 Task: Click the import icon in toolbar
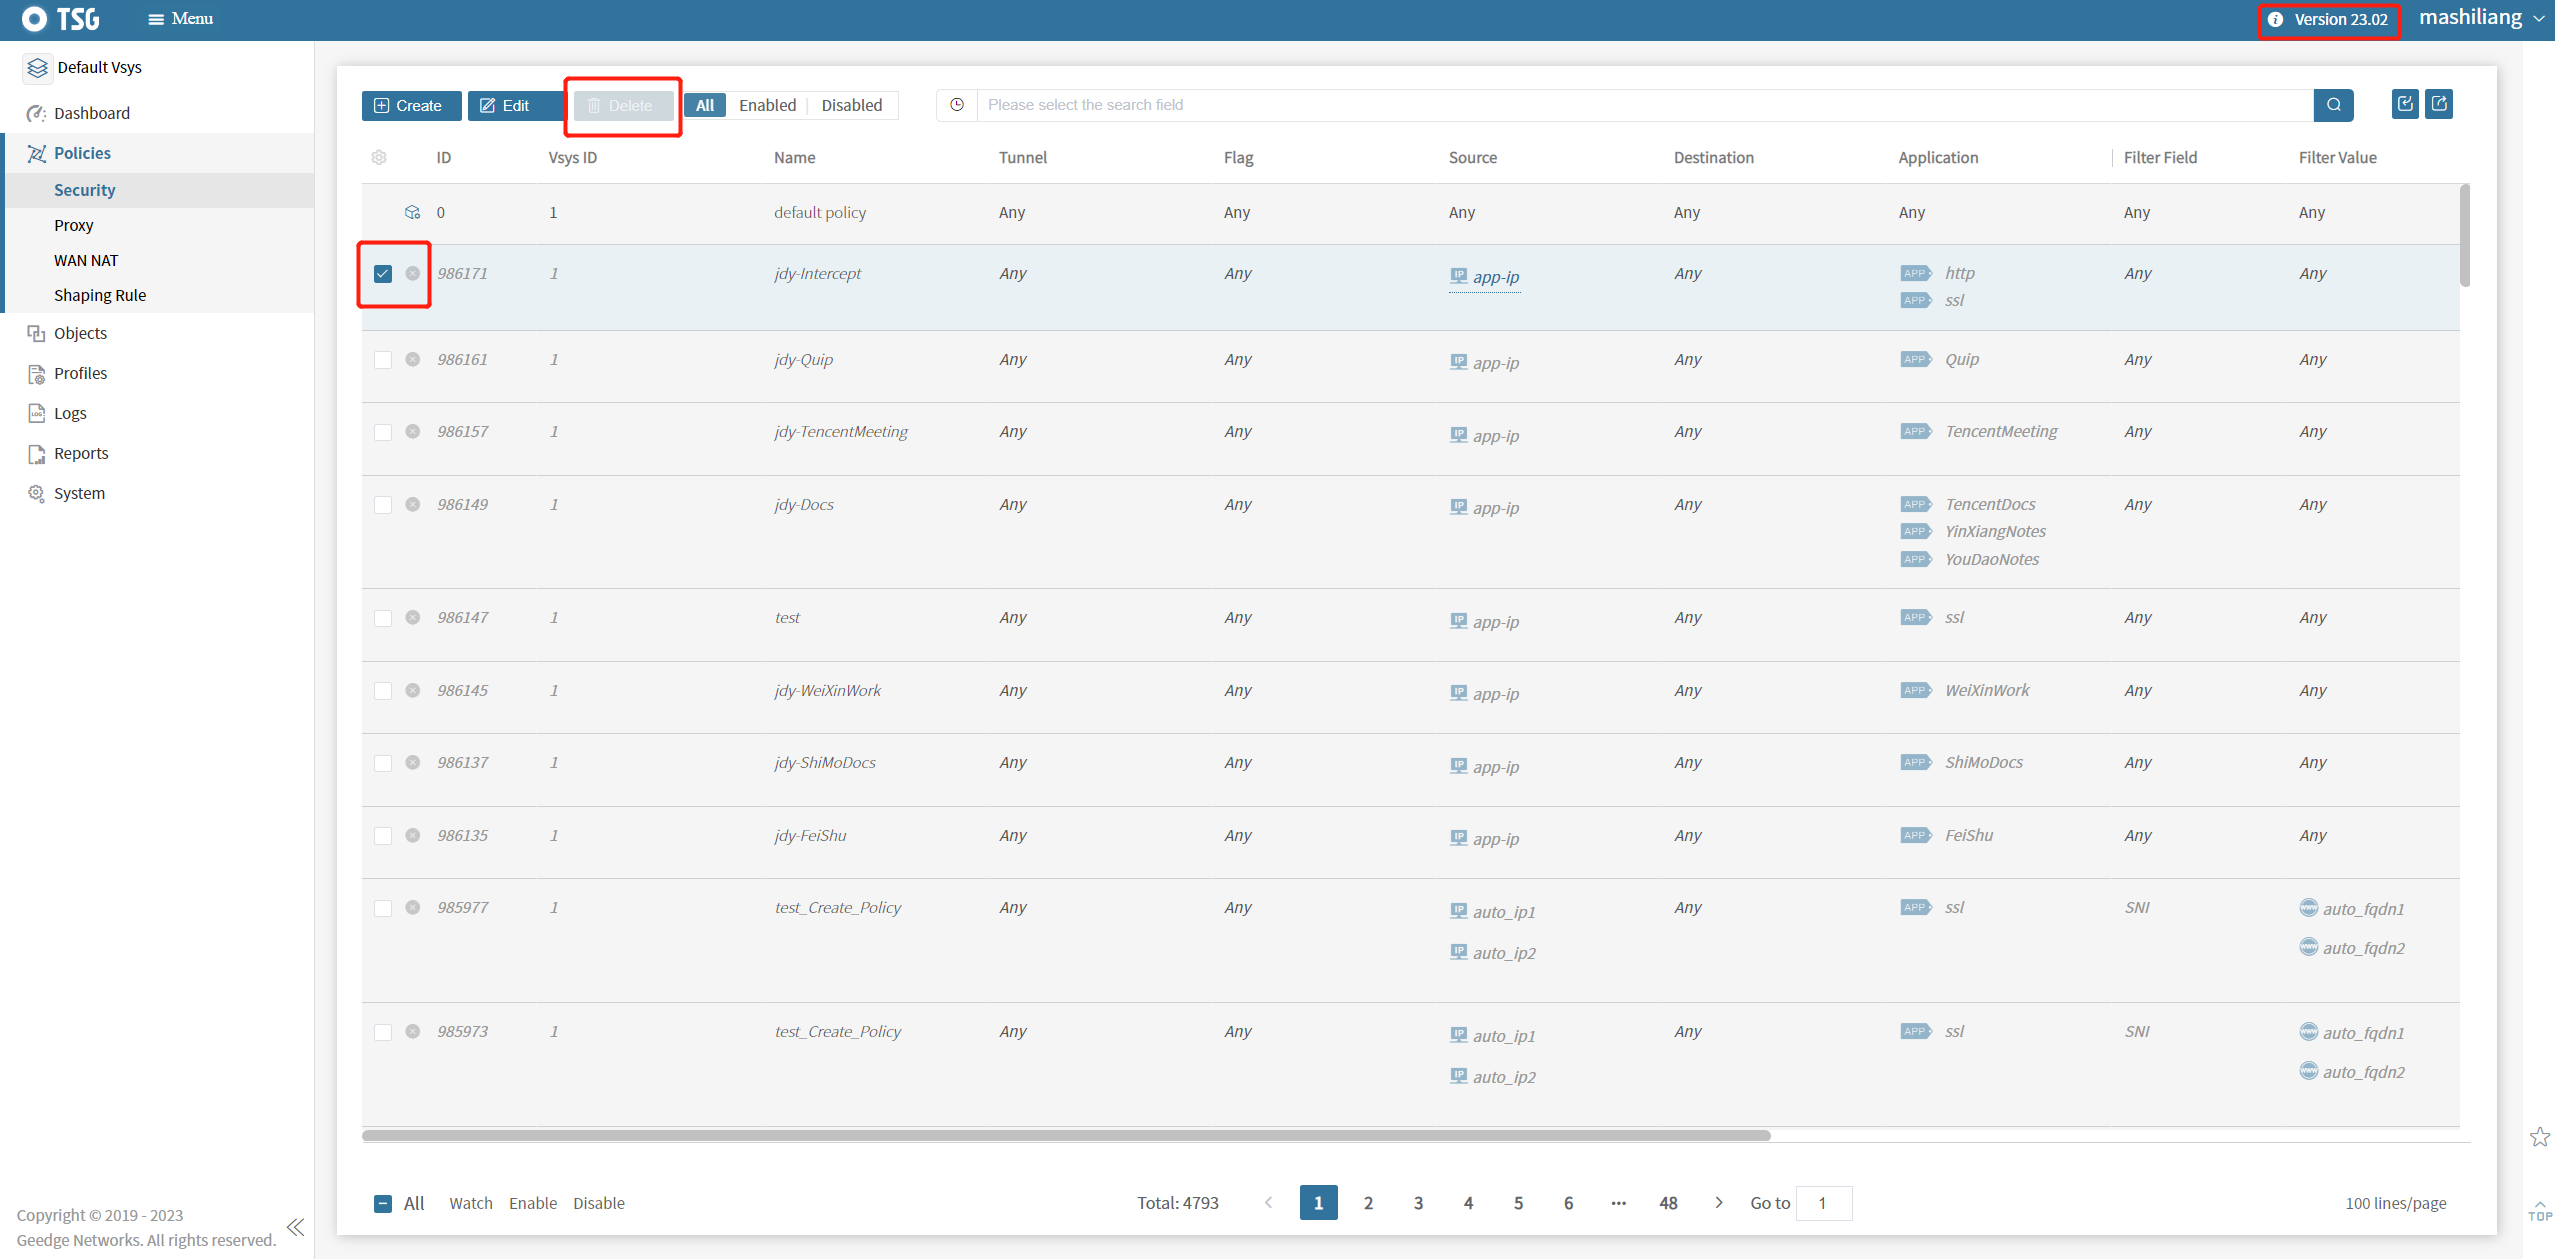[x=2405, y=104]
